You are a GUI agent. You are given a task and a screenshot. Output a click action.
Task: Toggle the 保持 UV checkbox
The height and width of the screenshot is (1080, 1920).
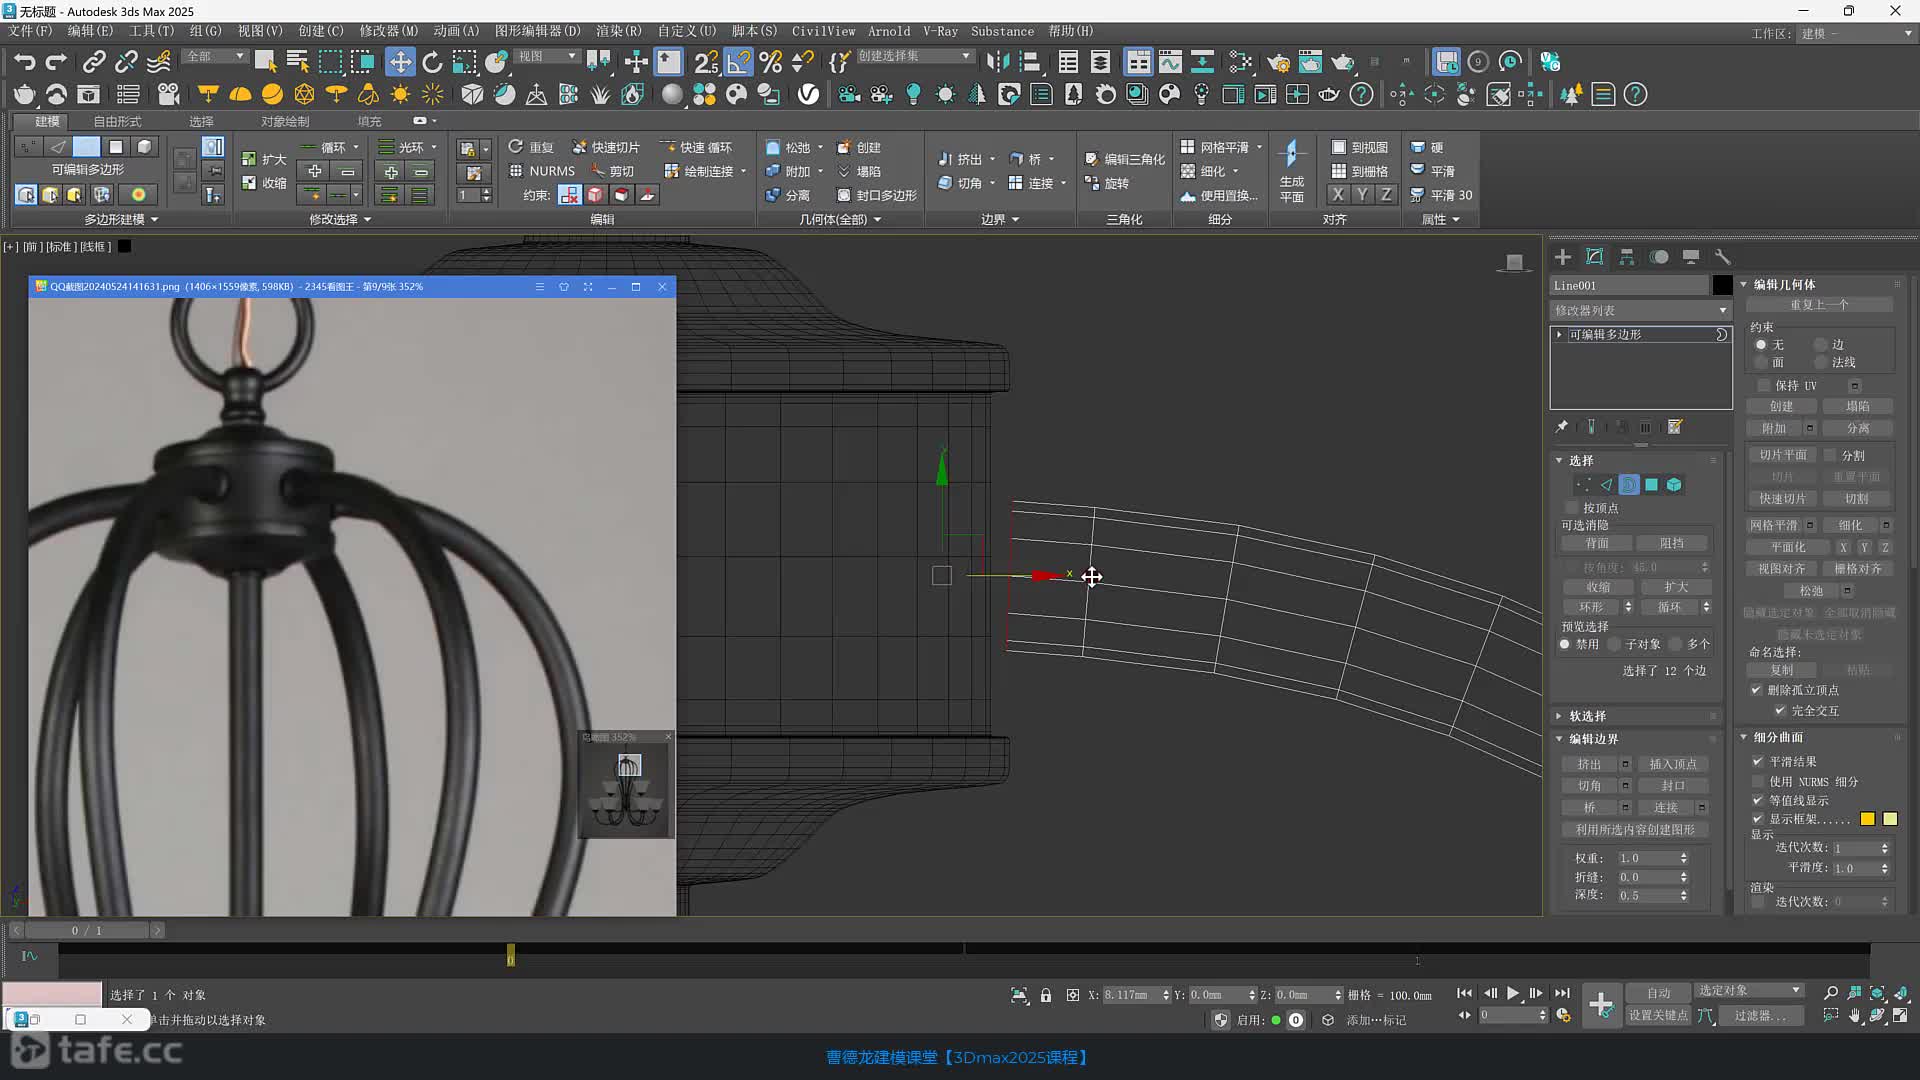tap(1763, 386)
